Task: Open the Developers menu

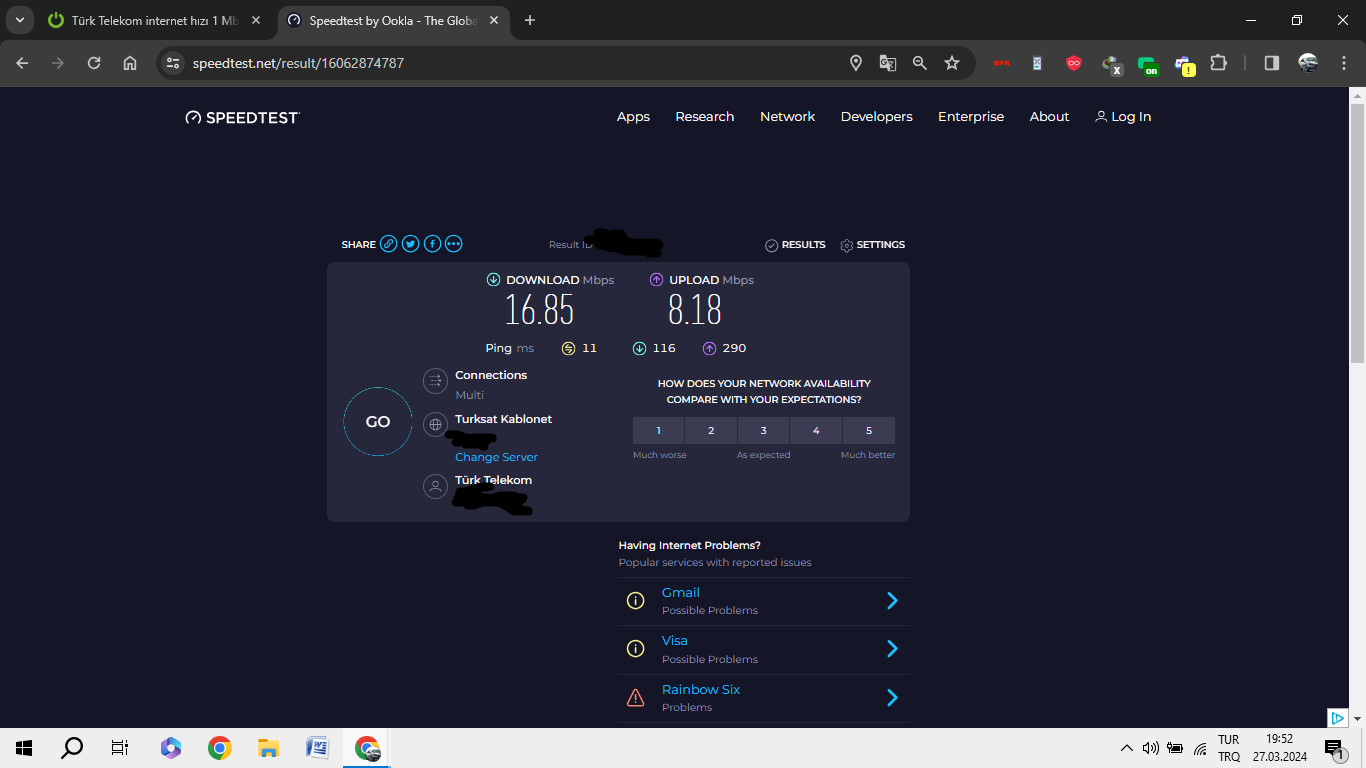Action: coord(877,117)
